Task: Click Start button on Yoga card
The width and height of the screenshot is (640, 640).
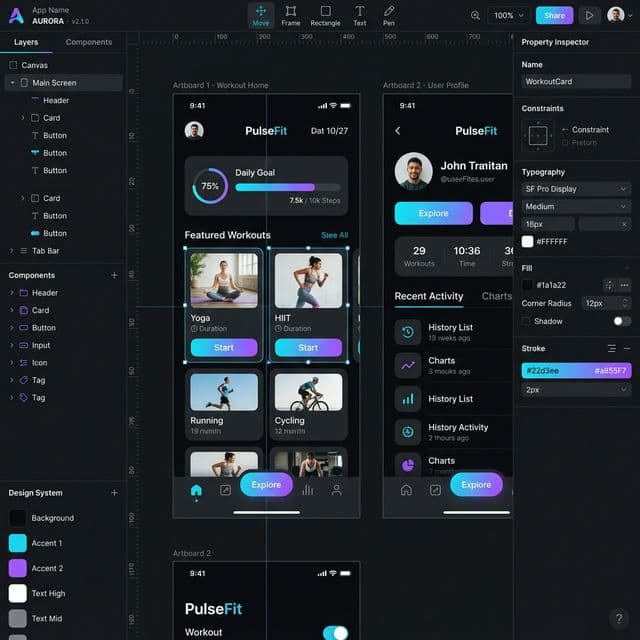Action: [x=224, y=348]
